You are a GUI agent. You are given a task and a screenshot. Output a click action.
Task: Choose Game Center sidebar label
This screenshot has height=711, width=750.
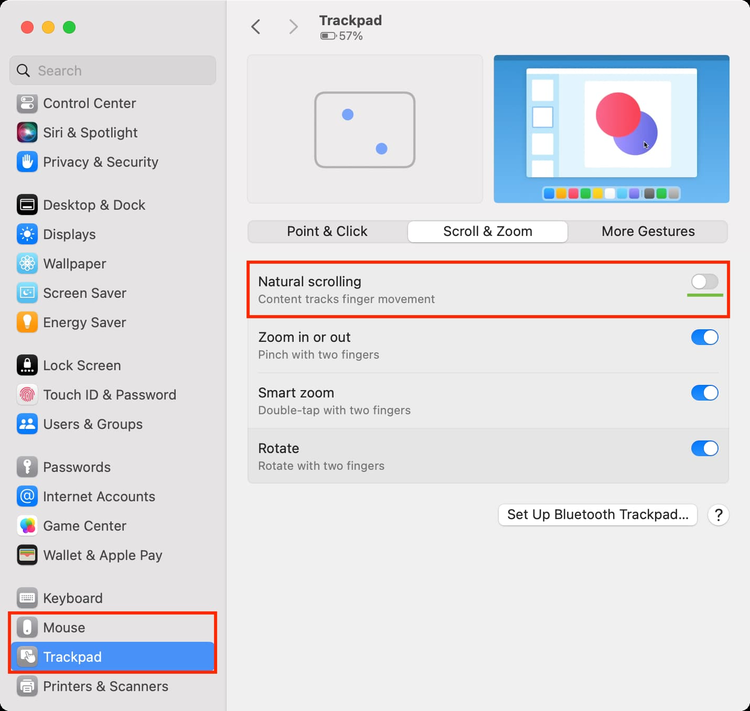point(85,526)
